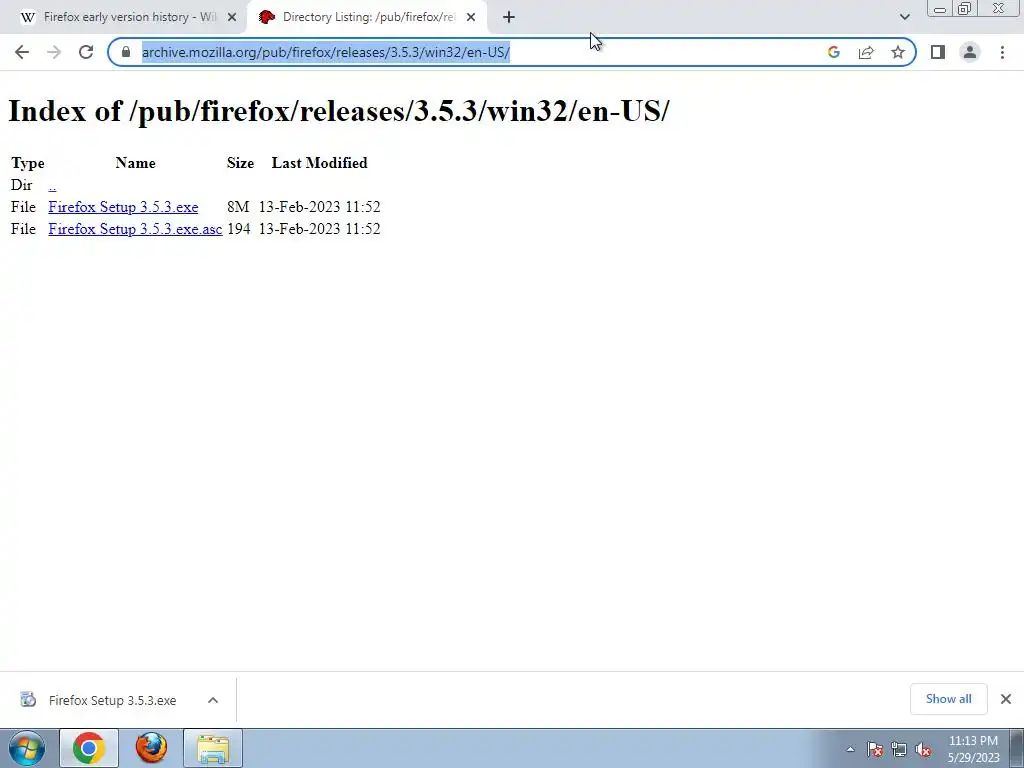1024x768 pixels.
Task: Click File type cell of Firefox Setup 3.5.3.exe row
Action: [23, 207]
